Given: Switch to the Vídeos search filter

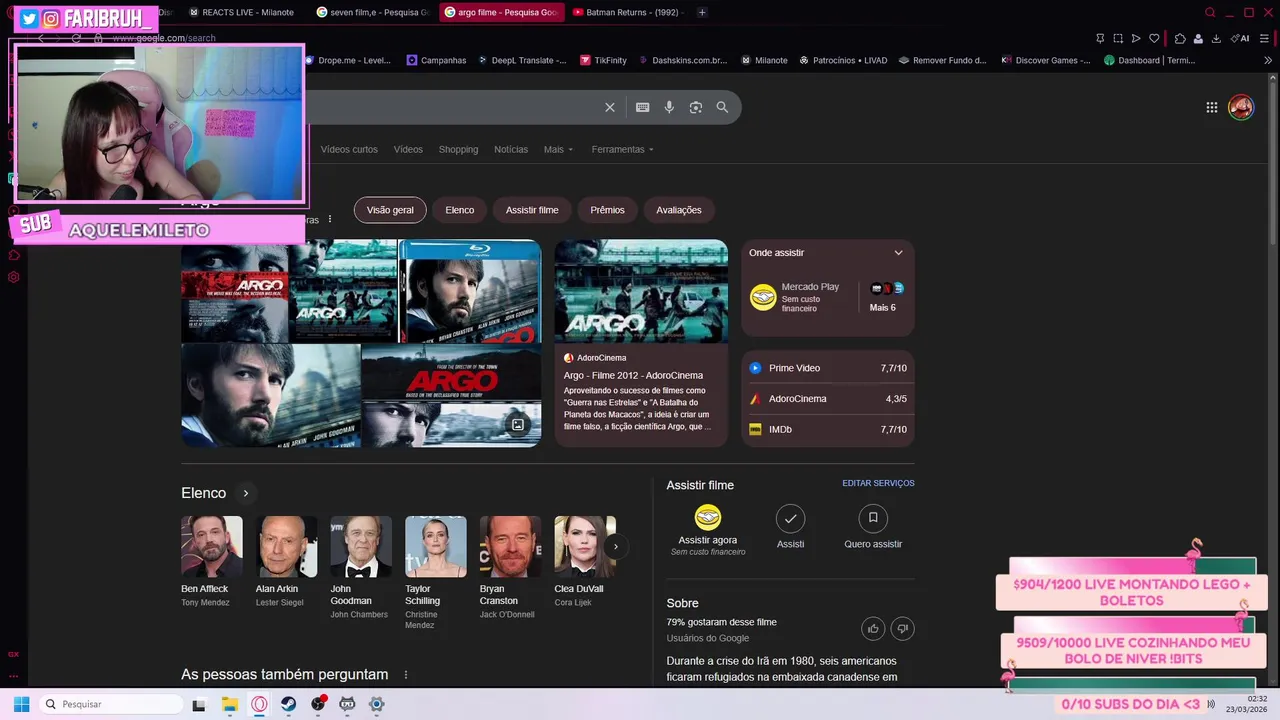Looking at the screenshot, I should click(x=408, y=149).
